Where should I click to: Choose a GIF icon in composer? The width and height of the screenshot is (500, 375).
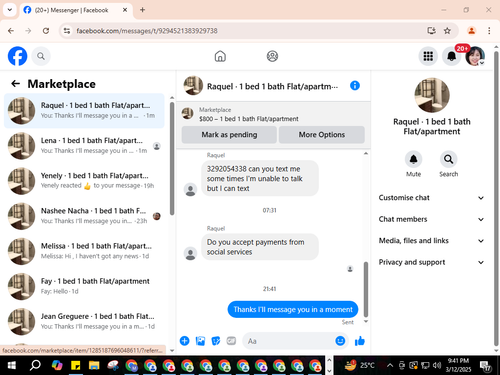tap(231, 341)
